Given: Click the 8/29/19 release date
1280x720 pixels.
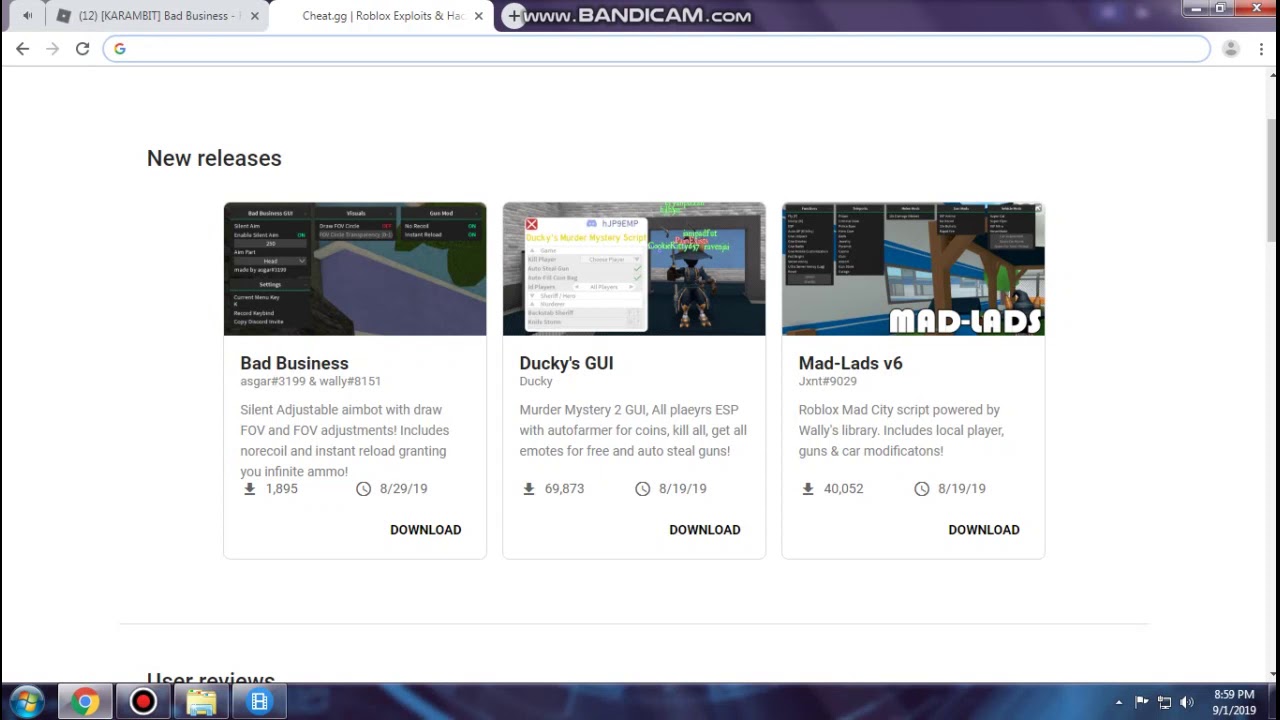Looking at the screenshot, I should tap(403, 489).
